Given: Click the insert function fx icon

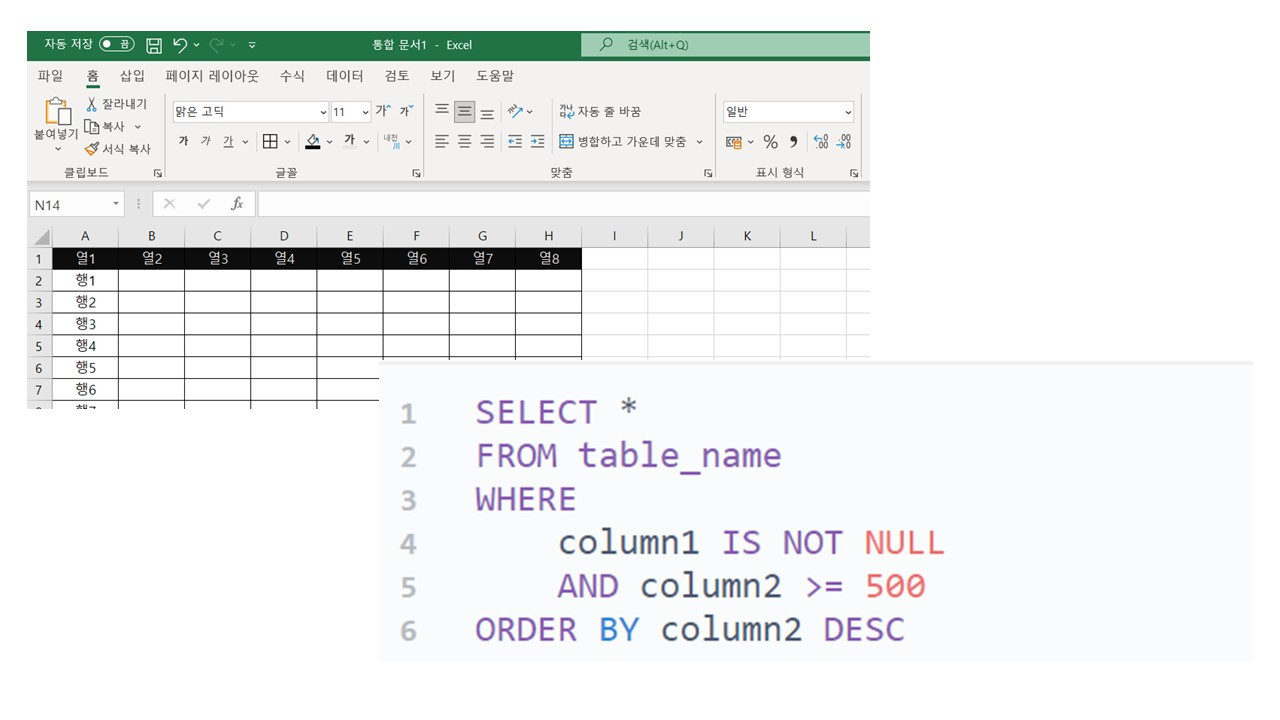Looking at the screenshot, I should pyautogui.click(x=237, y=204).
